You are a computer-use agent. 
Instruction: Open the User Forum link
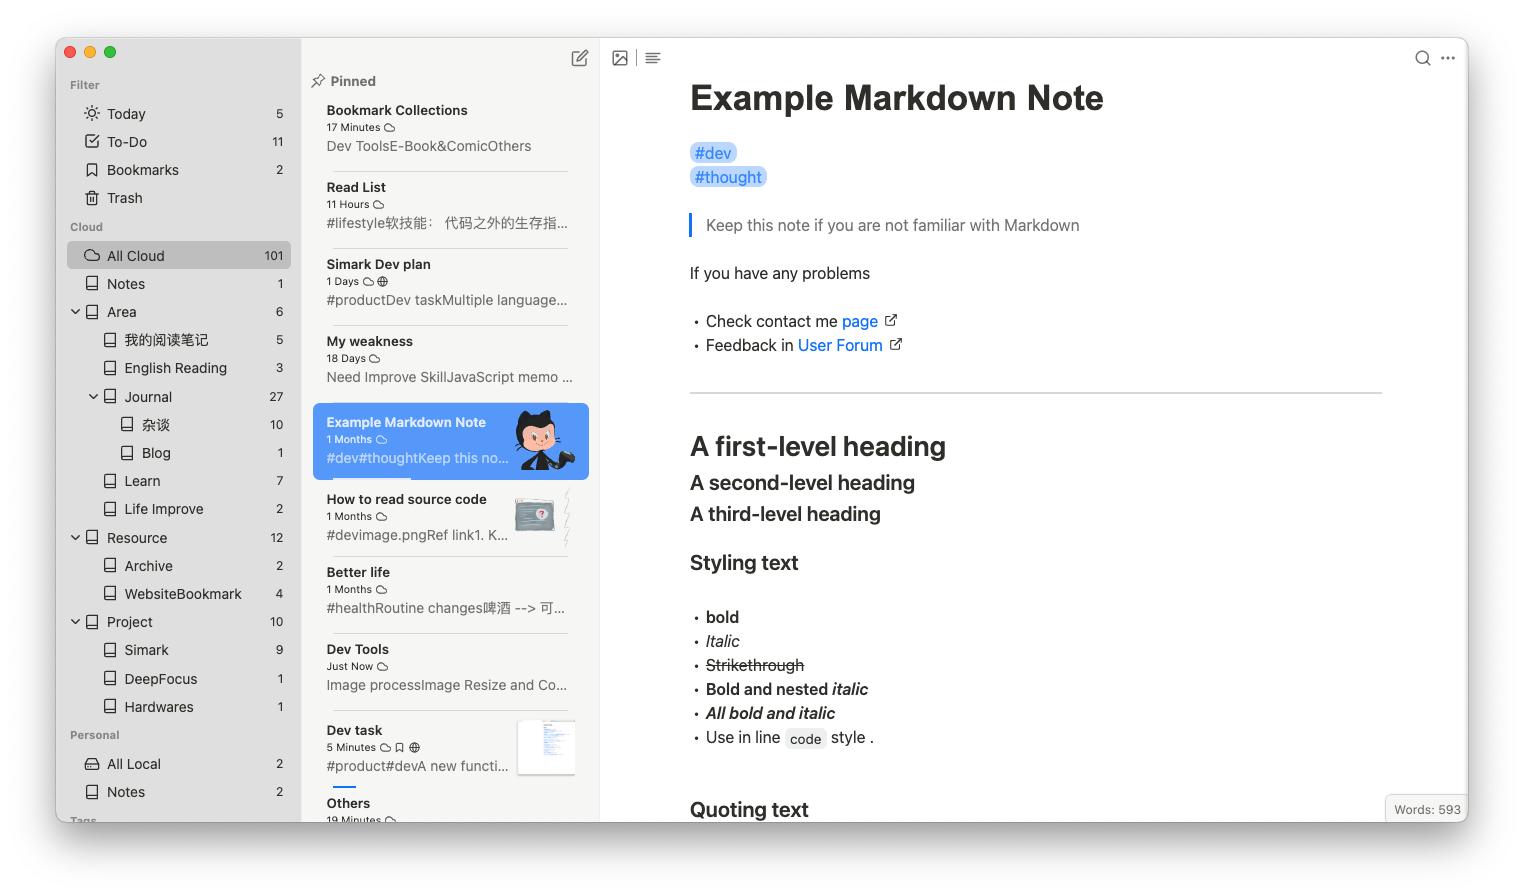pyautogui.click(x=840, y=345)
